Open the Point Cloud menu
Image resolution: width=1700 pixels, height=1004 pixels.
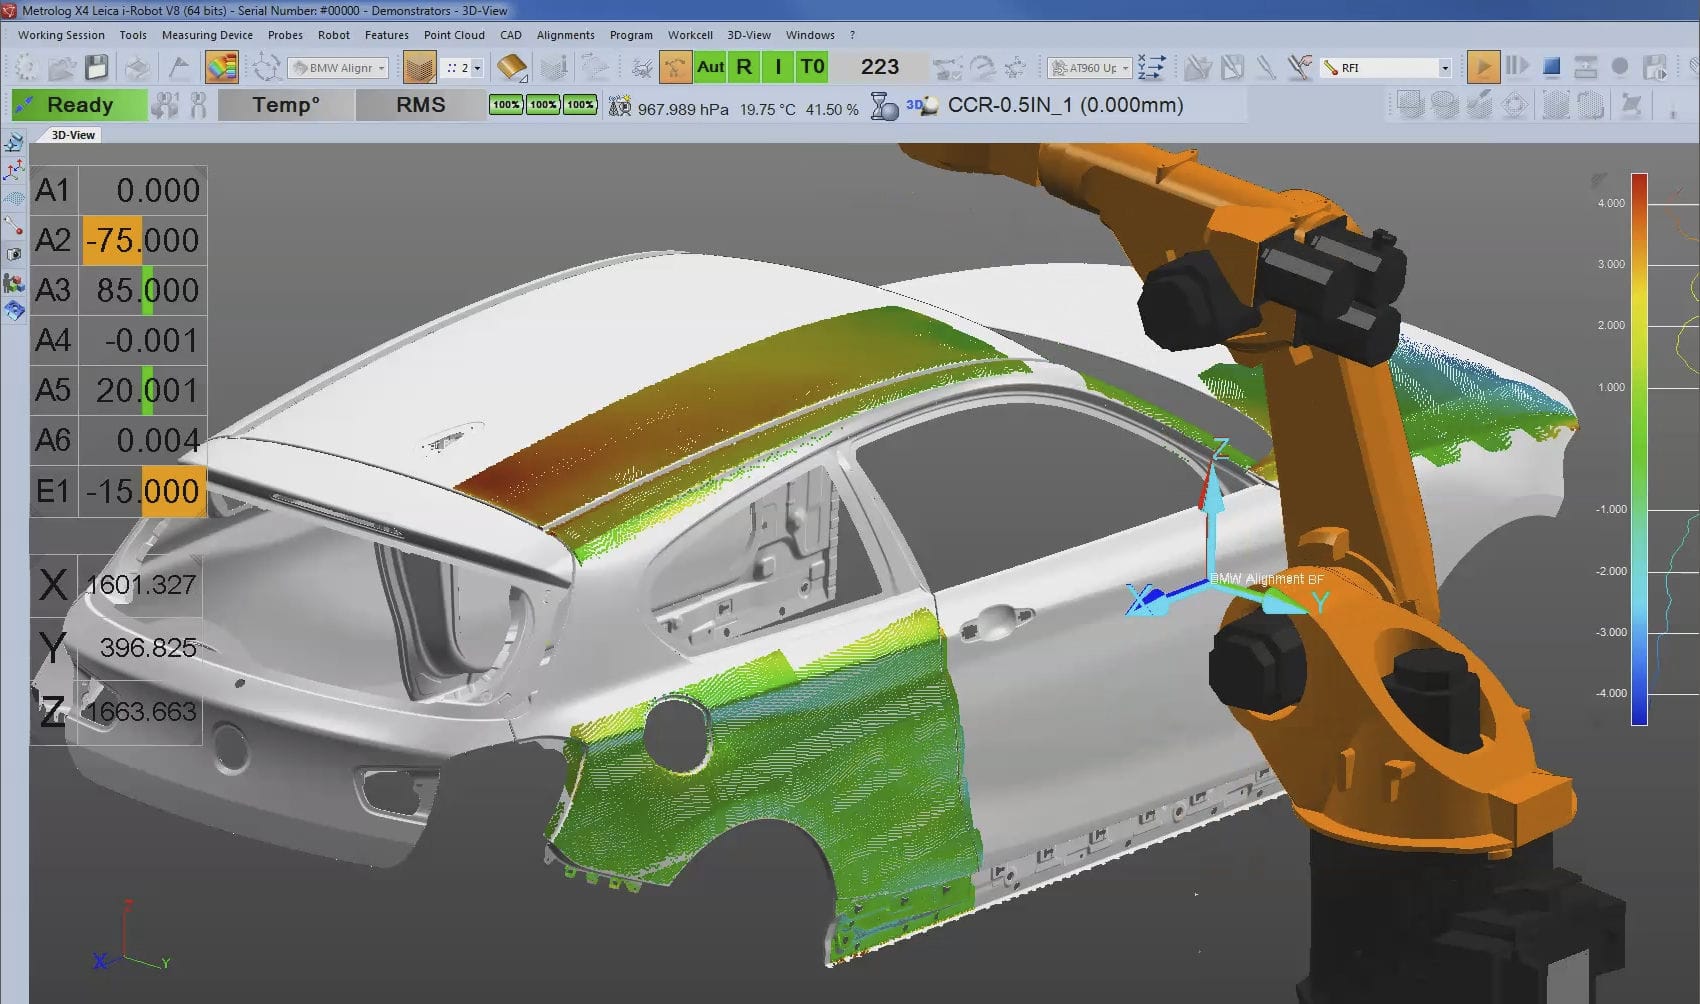click(454, 34)
